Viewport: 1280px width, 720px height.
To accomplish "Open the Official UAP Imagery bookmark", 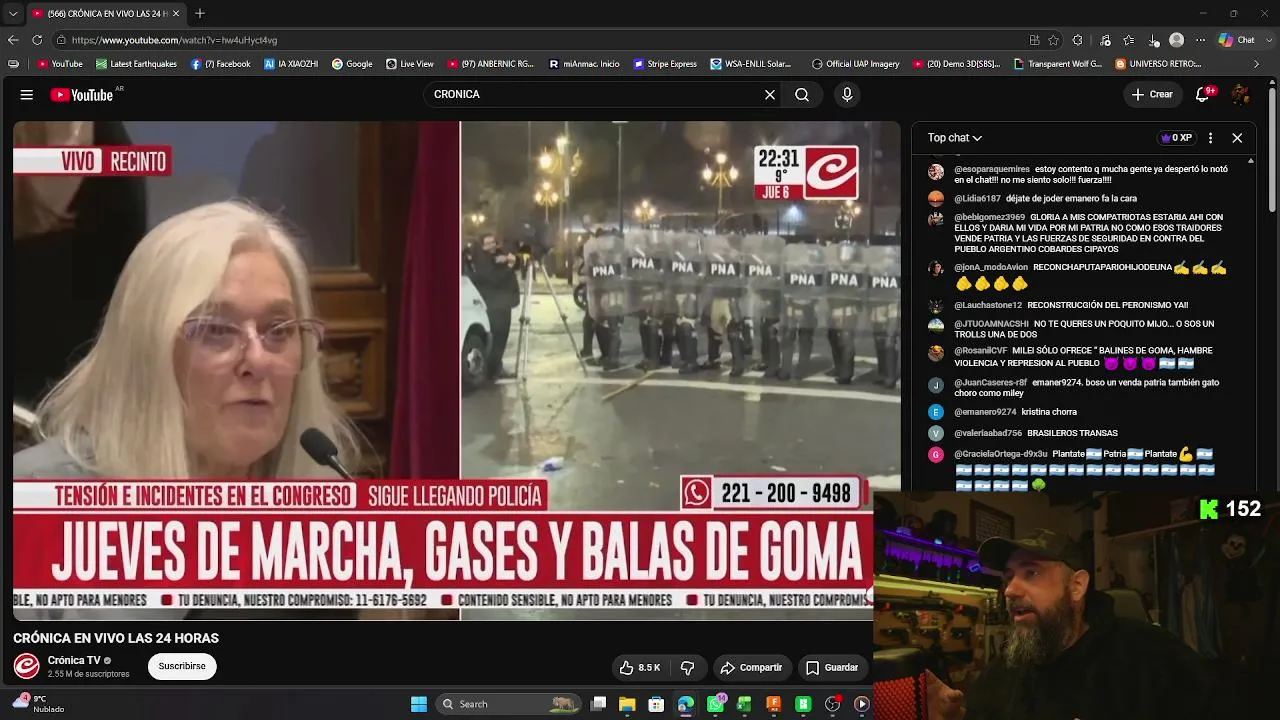I will (856, 64).
